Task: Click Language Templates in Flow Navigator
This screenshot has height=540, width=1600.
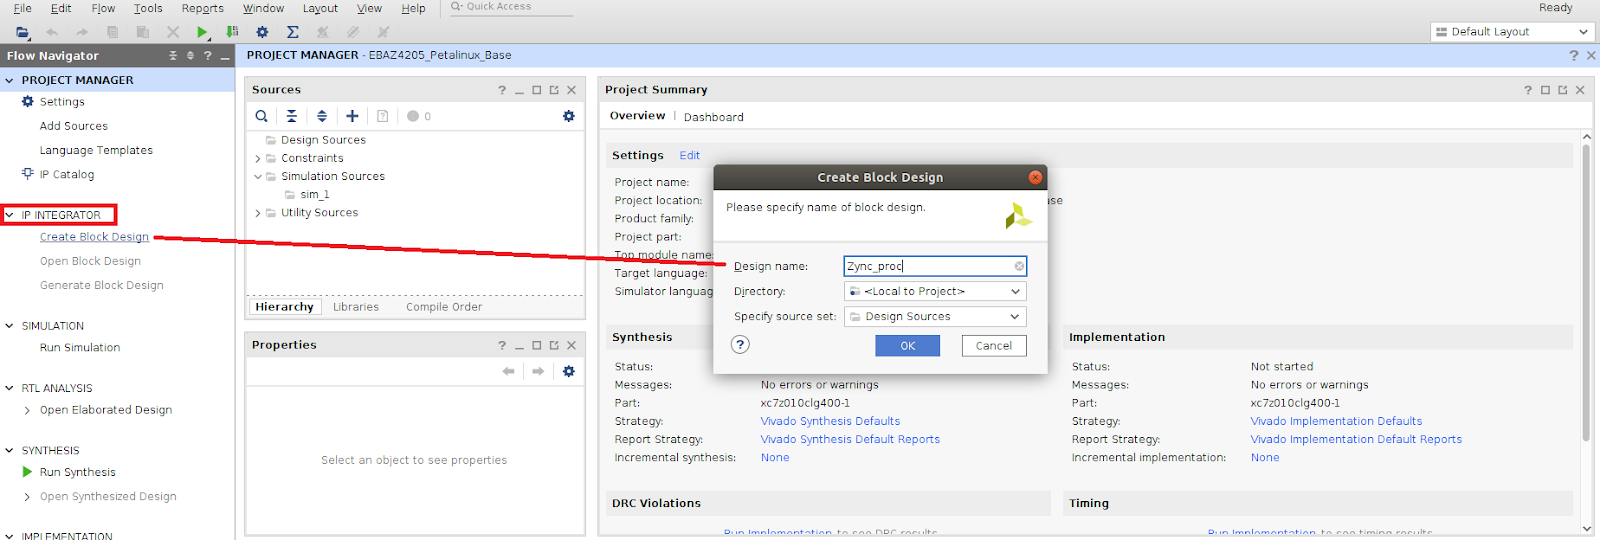Action: tap(96, 150)
